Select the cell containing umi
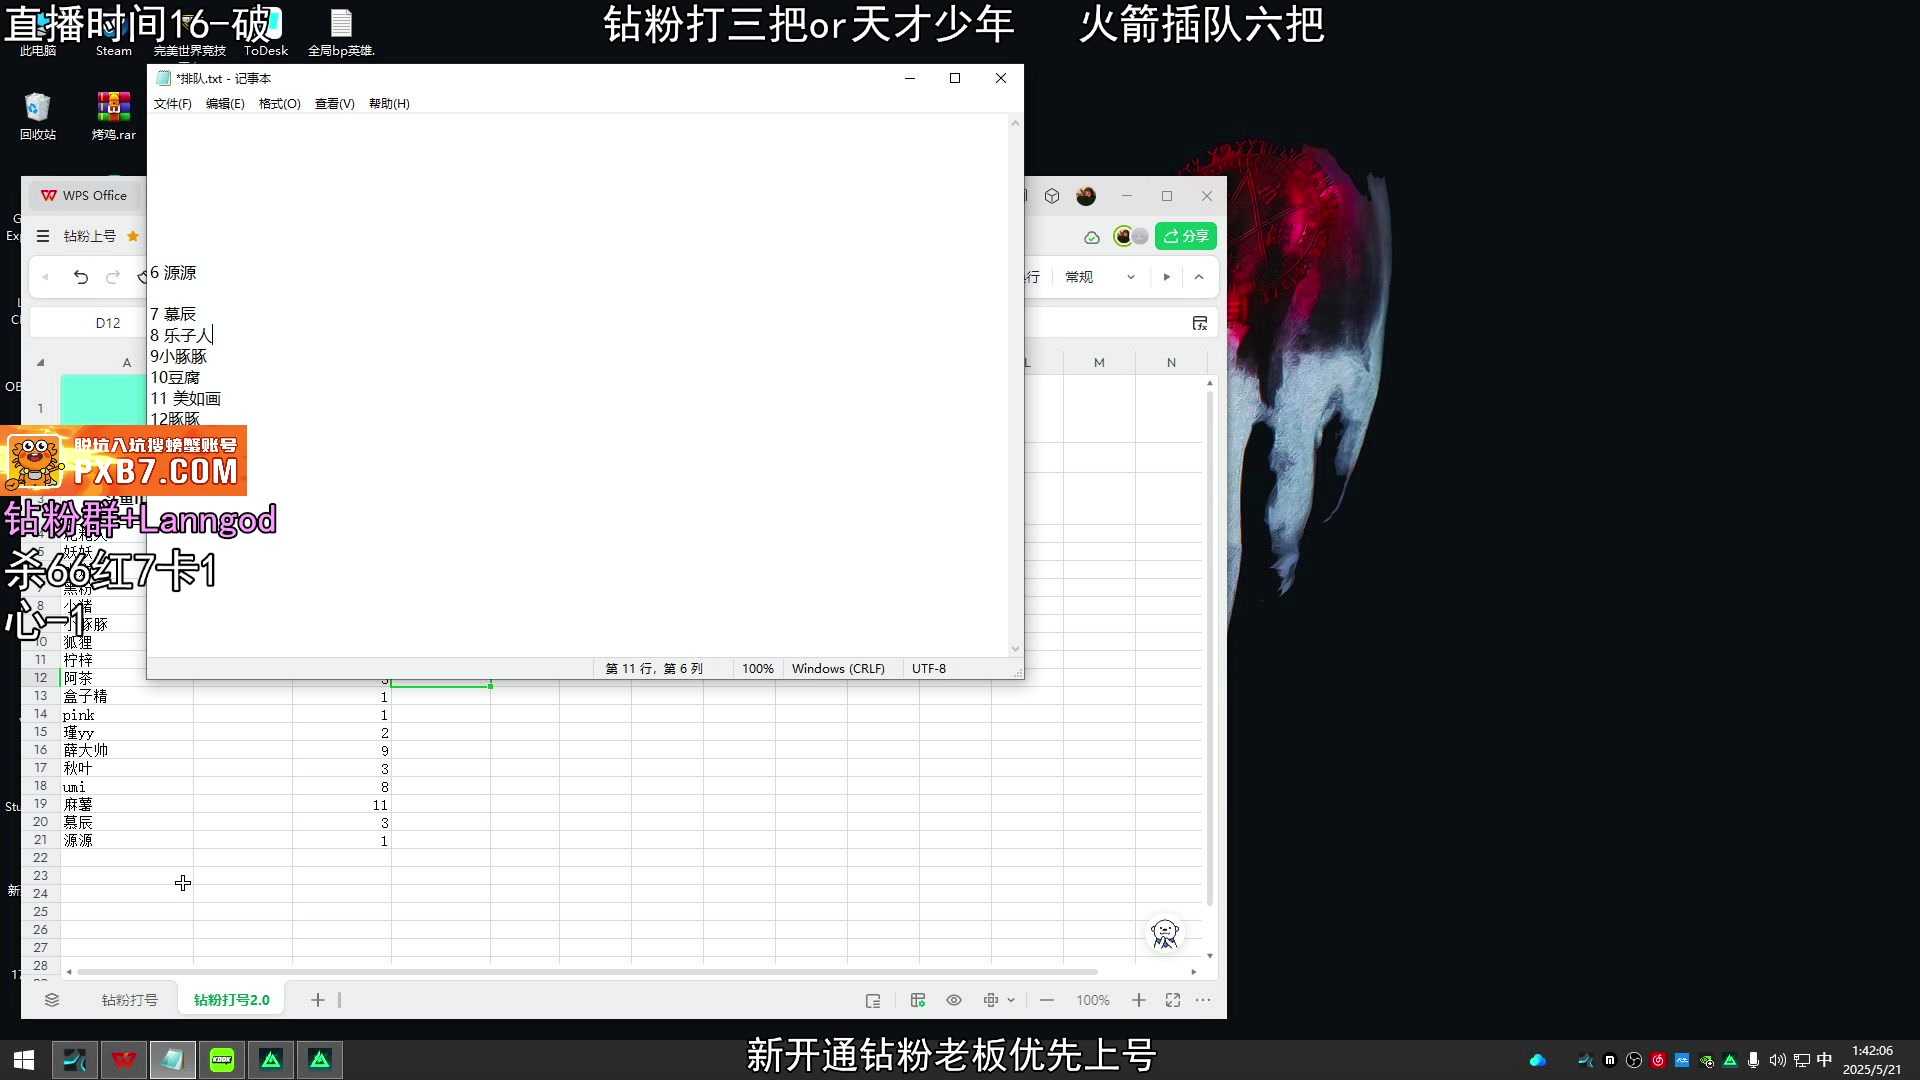The image size is (1920, 1080). click(126, 787)
